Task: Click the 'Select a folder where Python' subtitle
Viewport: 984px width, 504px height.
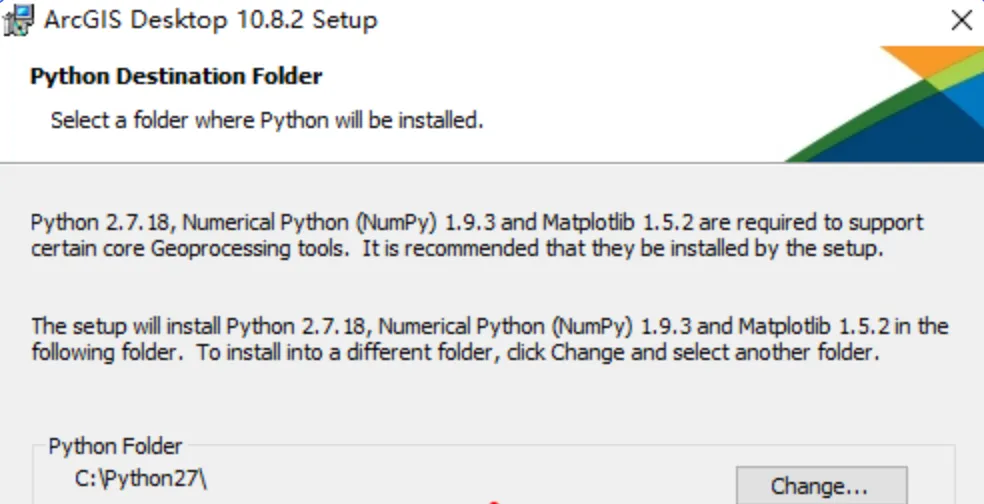Action: coord(267,121)
